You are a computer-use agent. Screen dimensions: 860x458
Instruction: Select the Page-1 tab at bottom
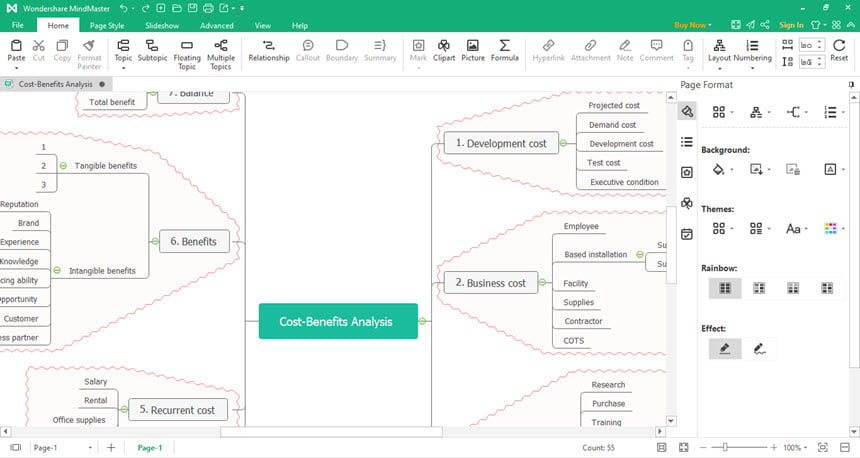(150, 448)
